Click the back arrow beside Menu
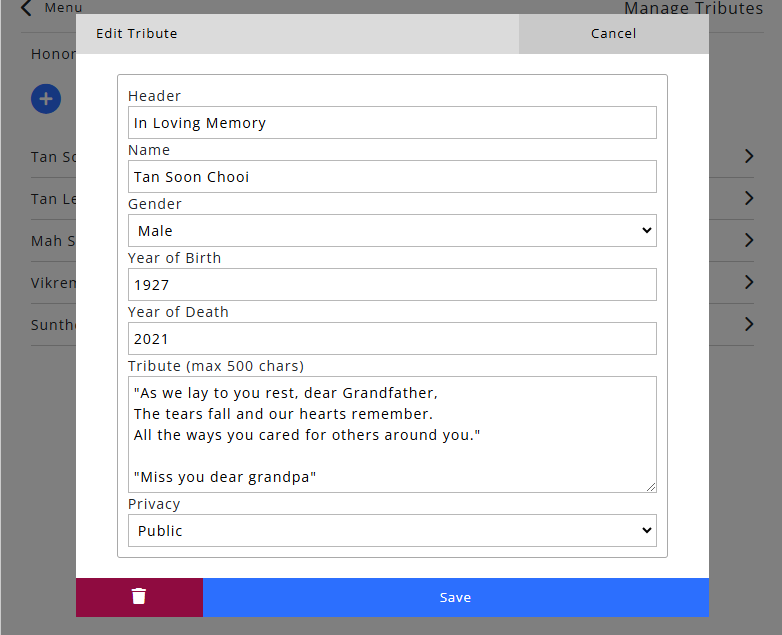Viewport: 782px width, 635px height. coord(26,8)
